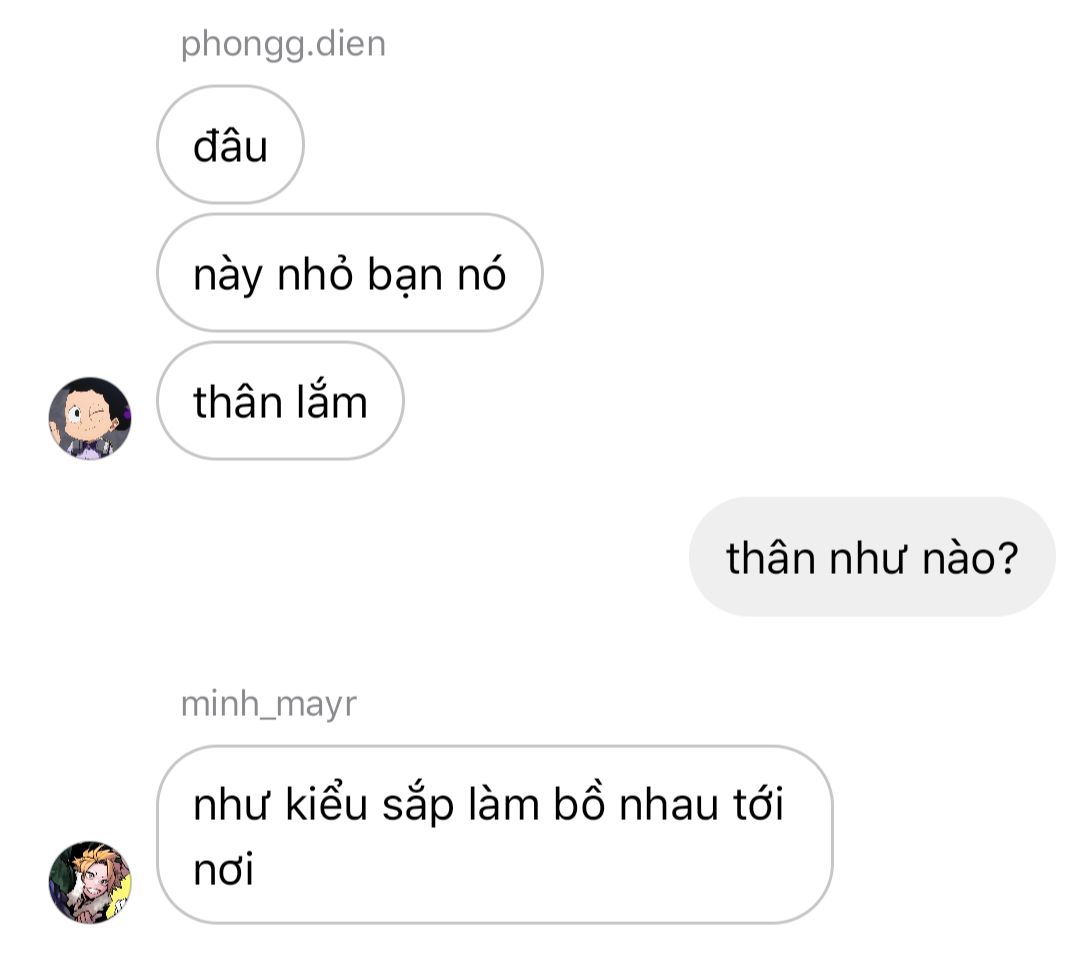Open phongg.dien's profile avatar picture
The width and height of the screenshot is (1080, 961).
(x=90, y=418)
